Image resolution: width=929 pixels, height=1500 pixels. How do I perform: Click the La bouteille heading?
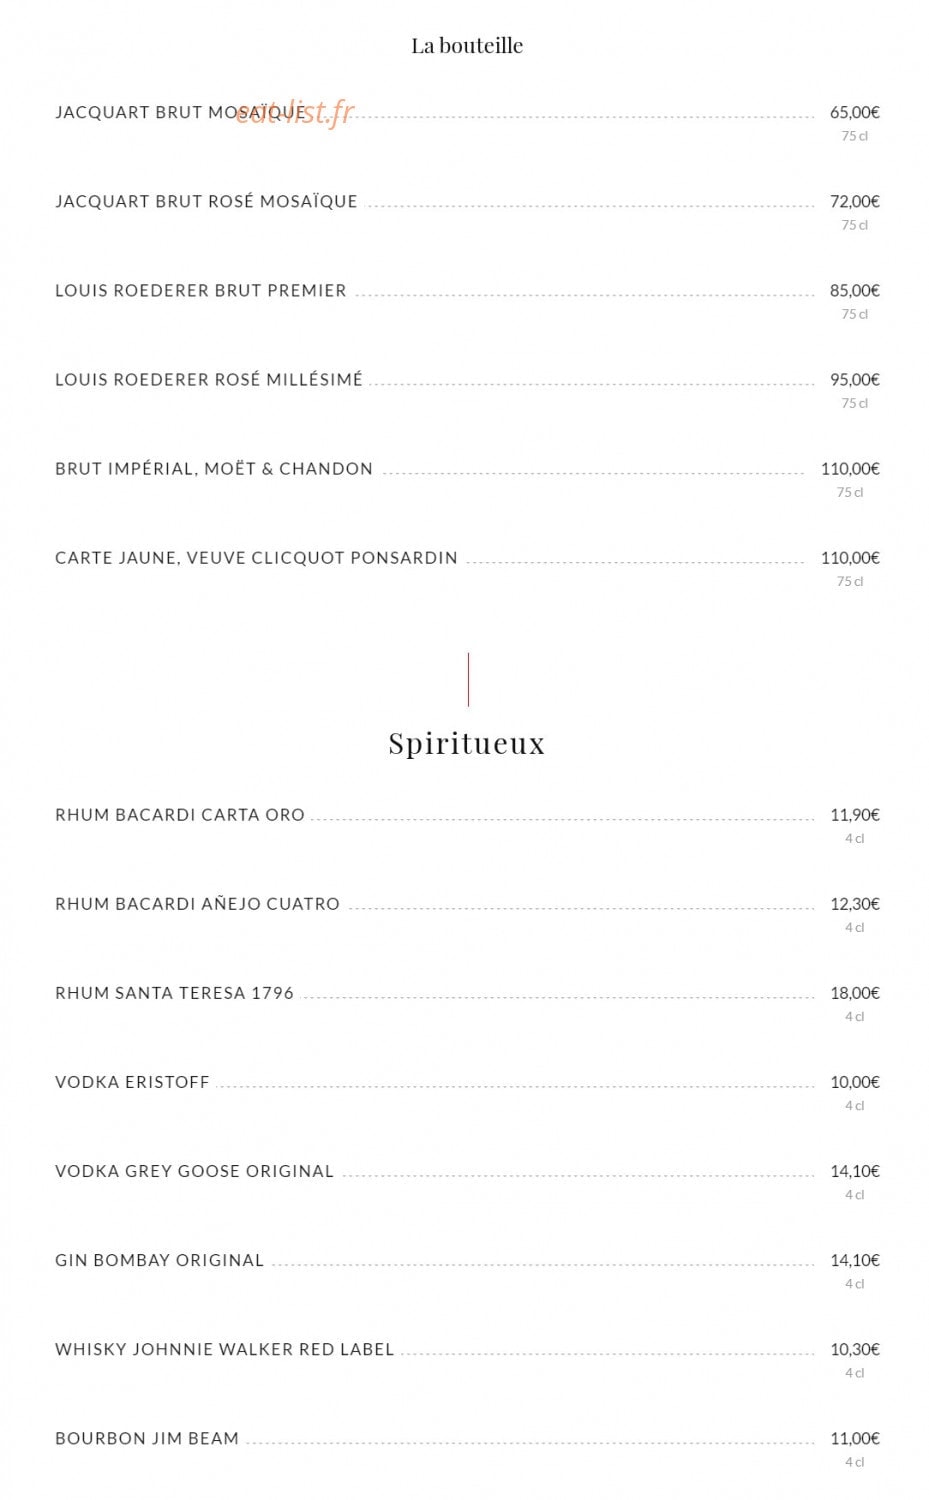tap(467, 45)
